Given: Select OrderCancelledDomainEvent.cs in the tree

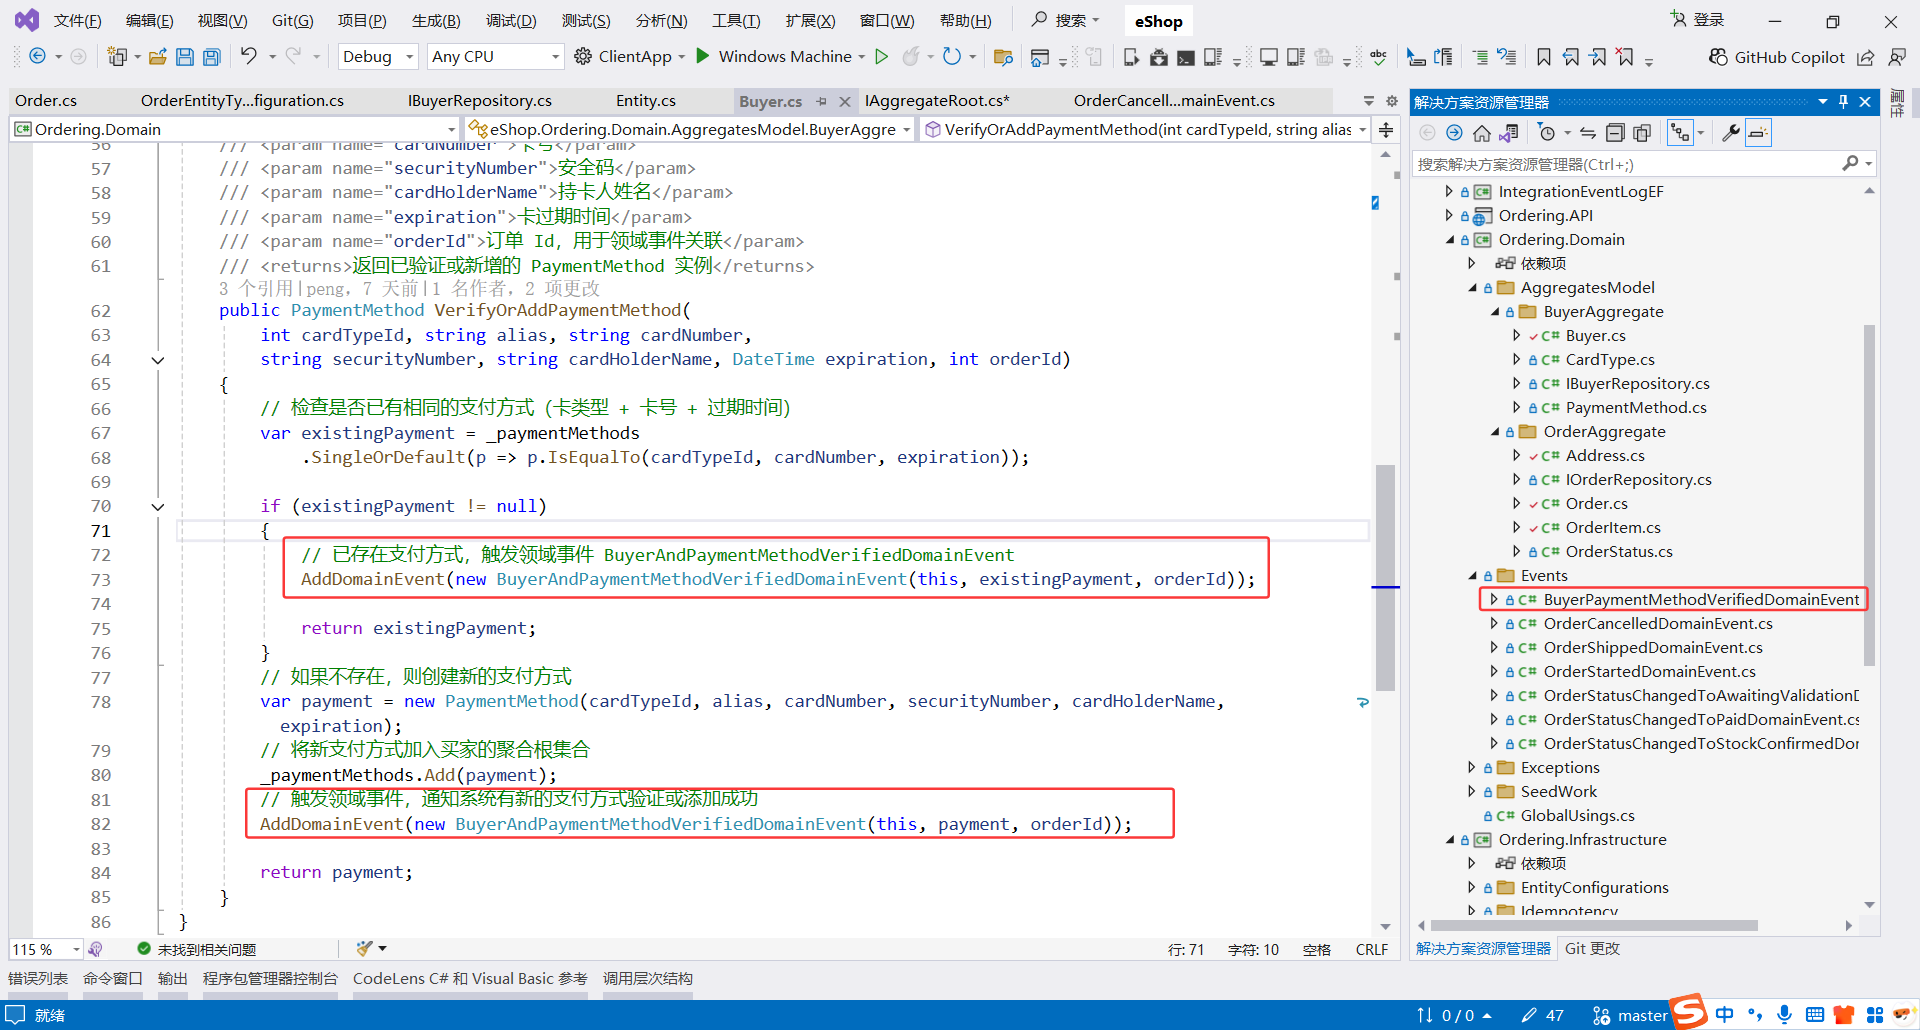Looking at the screenshot, I should coord(1658,624).
